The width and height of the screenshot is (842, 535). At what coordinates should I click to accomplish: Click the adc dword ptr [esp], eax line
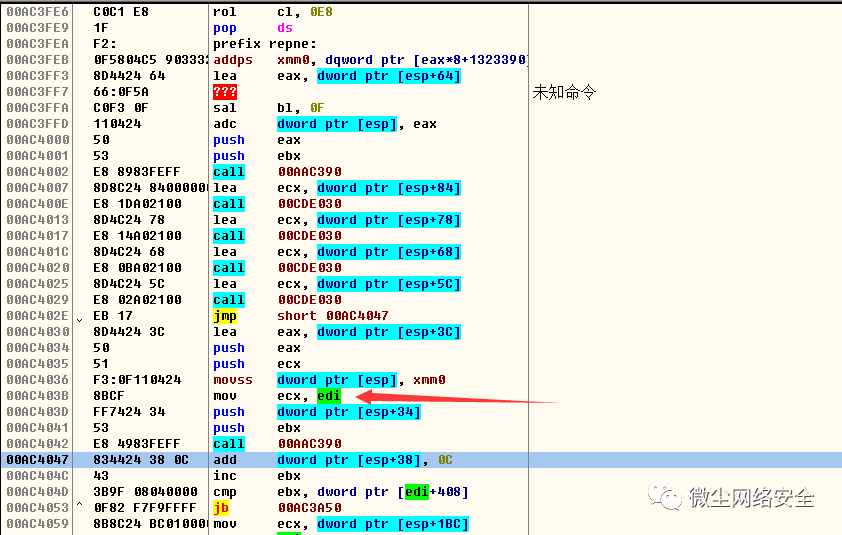click(x=325, y=124)
